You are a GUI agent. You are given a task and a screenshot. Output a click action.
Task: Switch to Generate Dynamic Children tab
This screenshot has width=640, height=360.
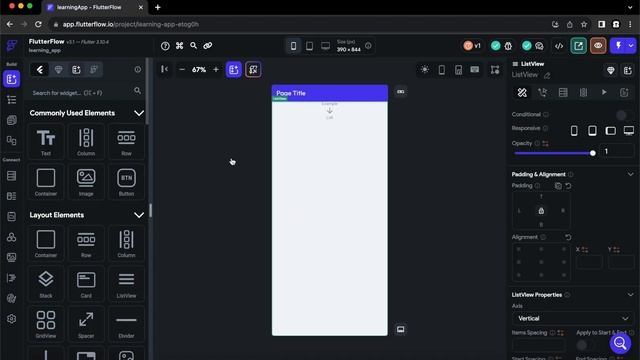click(x=583, y=93)
